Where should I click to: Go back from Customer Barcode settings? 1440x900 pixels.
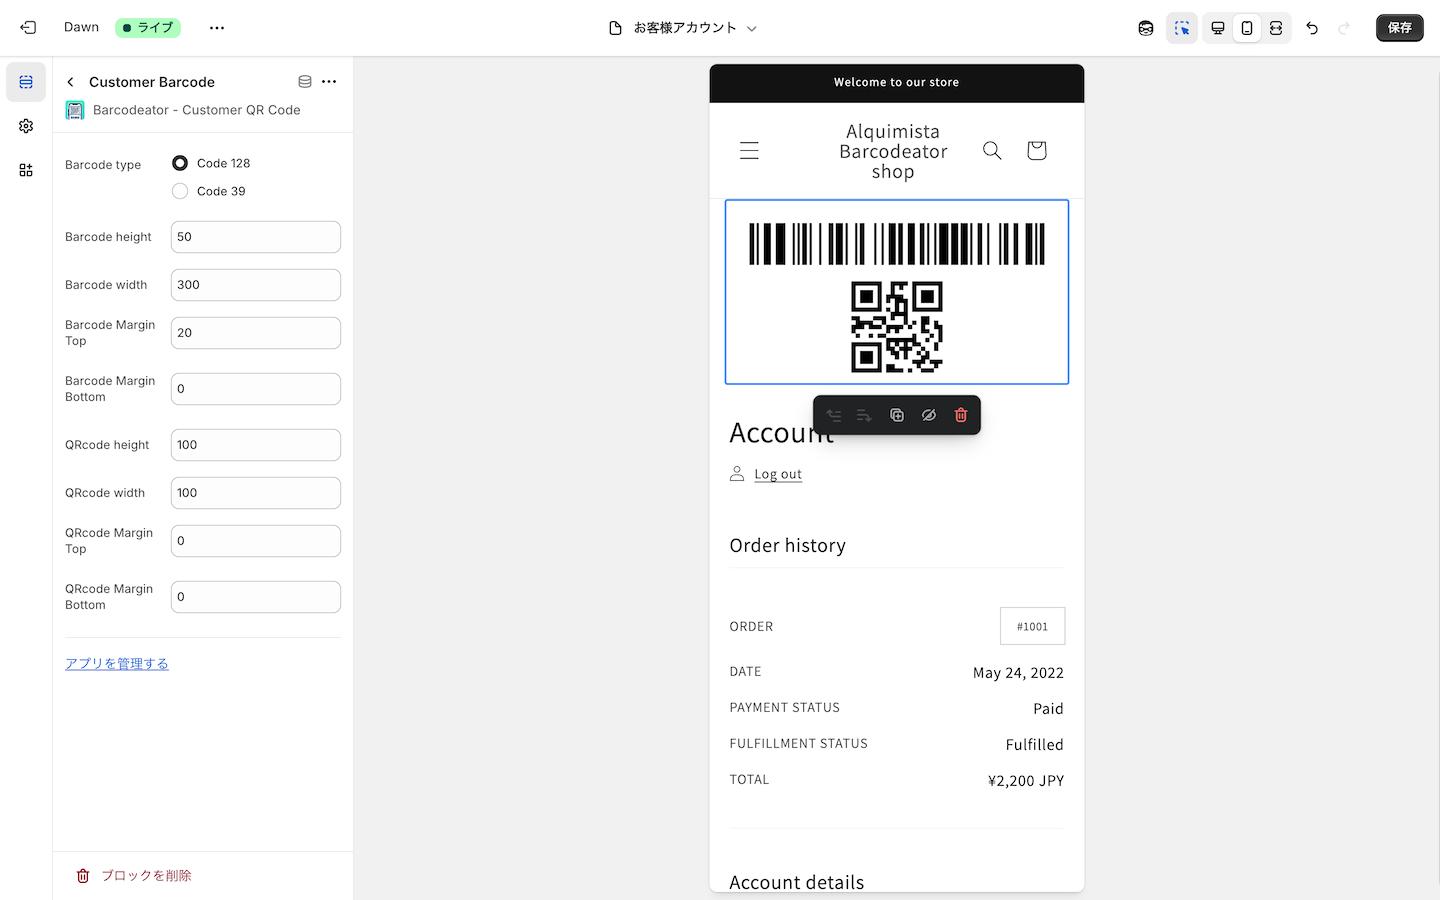coord(70,82)
